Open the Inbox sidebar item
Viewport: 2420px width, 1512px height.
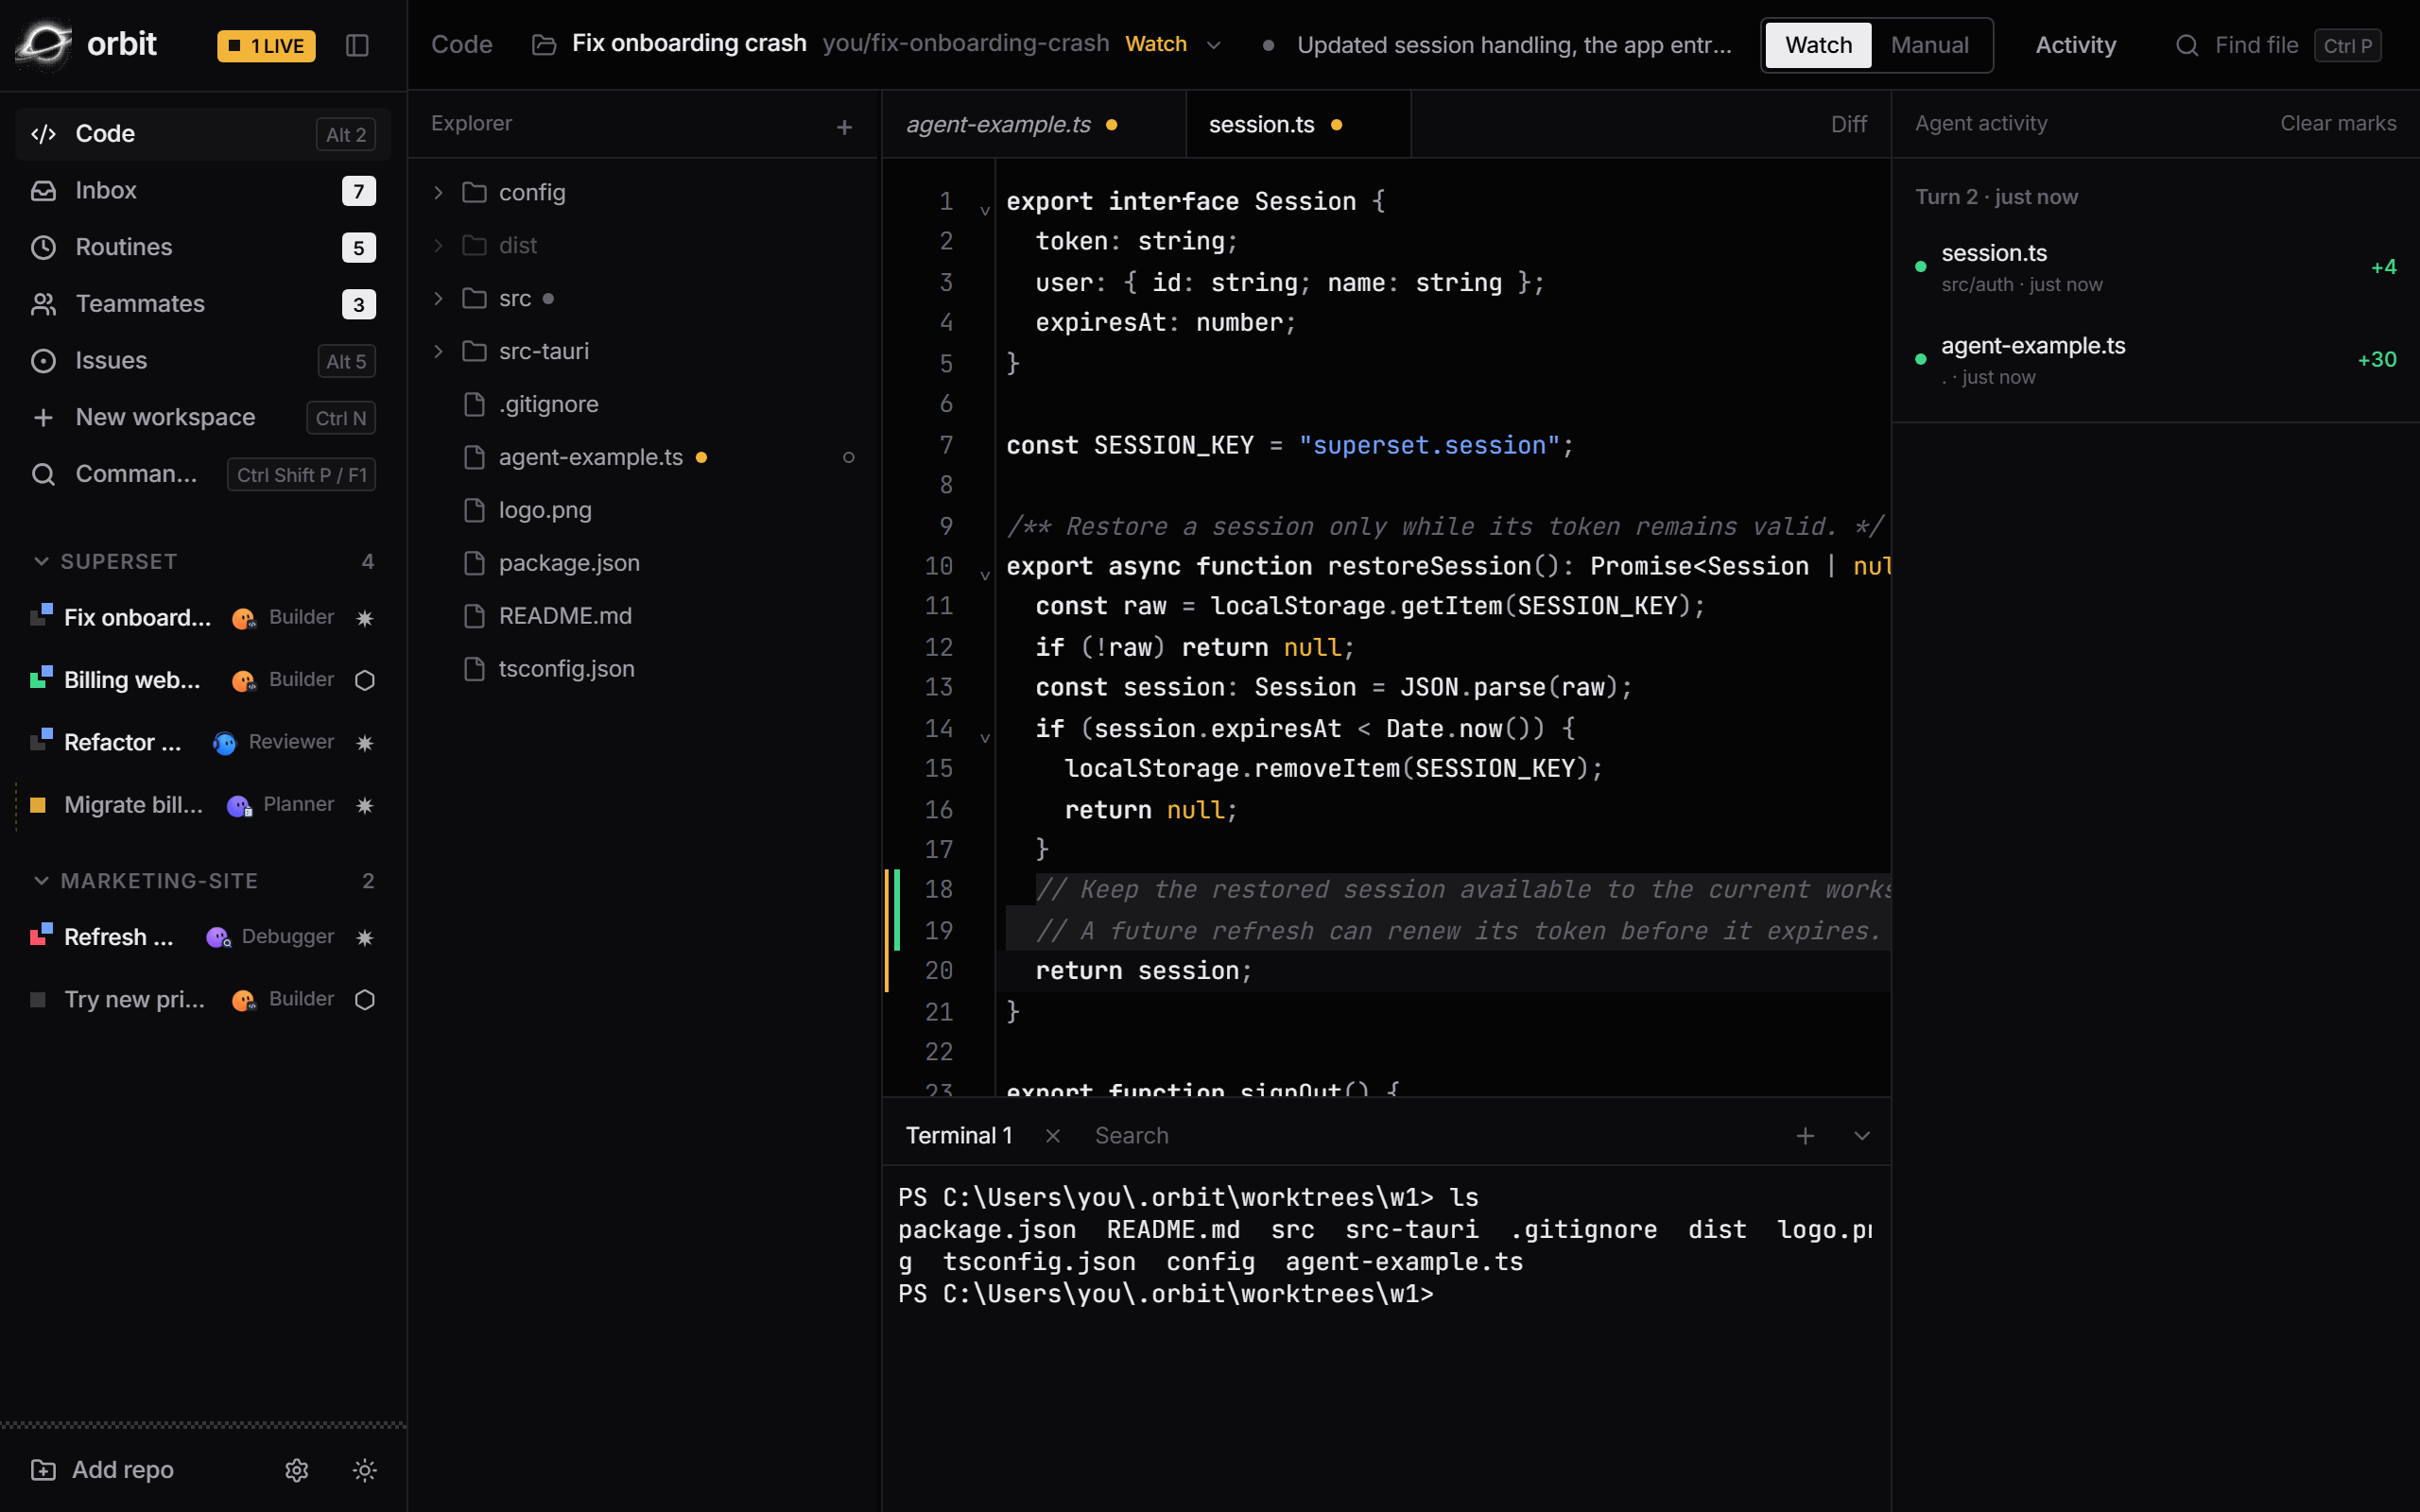pos(202,190)
